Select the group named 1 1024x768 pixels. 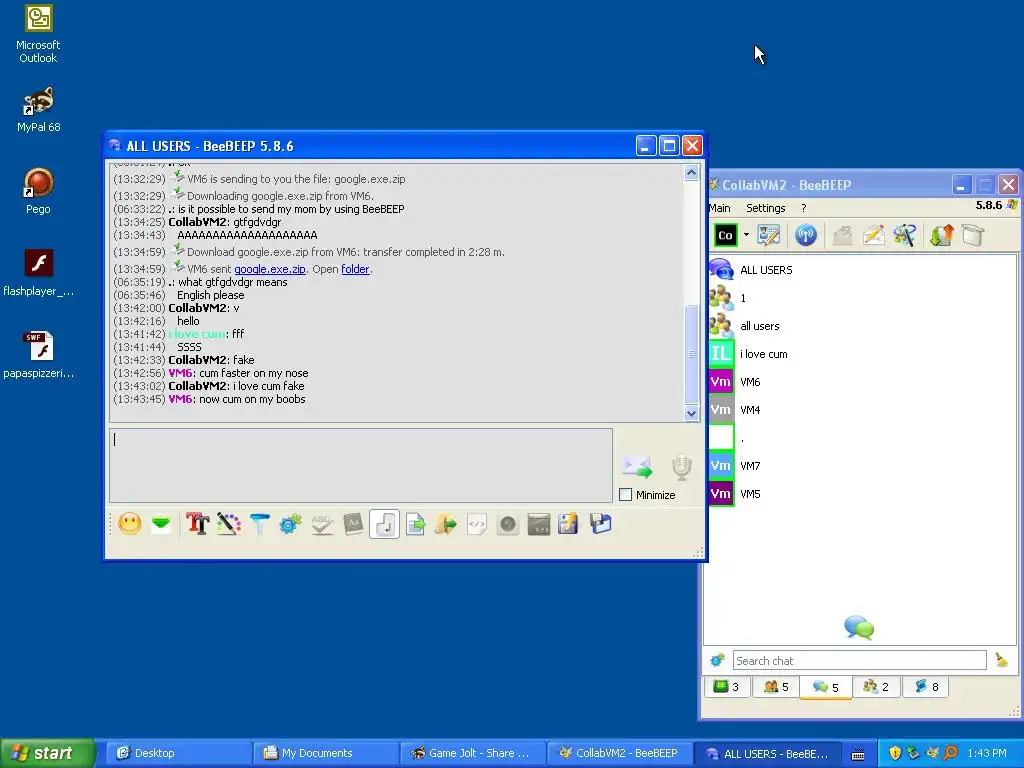pos(862,298)
